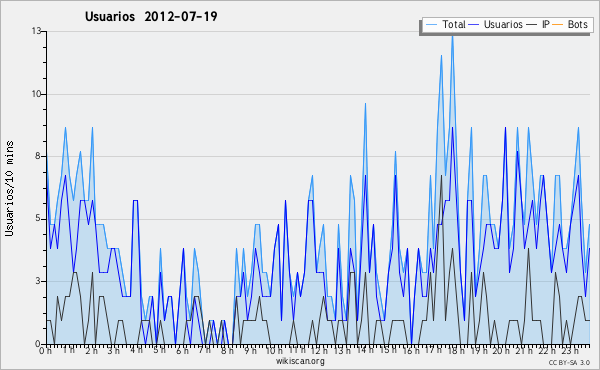Click the x-axis label '12 h'
Image resolution: width=600 pixels, height=370 pixels.
point(319,351)
